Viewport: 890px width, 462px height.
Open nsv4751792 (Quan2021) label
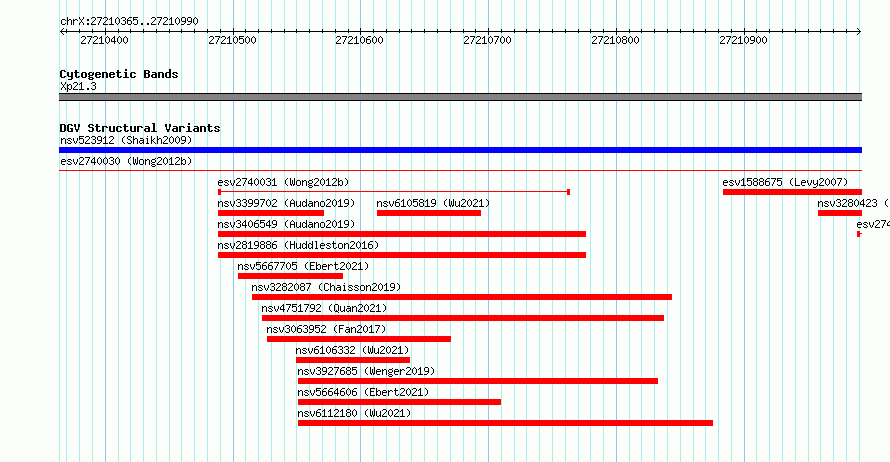pyautogui.click(x=324, y=308)
